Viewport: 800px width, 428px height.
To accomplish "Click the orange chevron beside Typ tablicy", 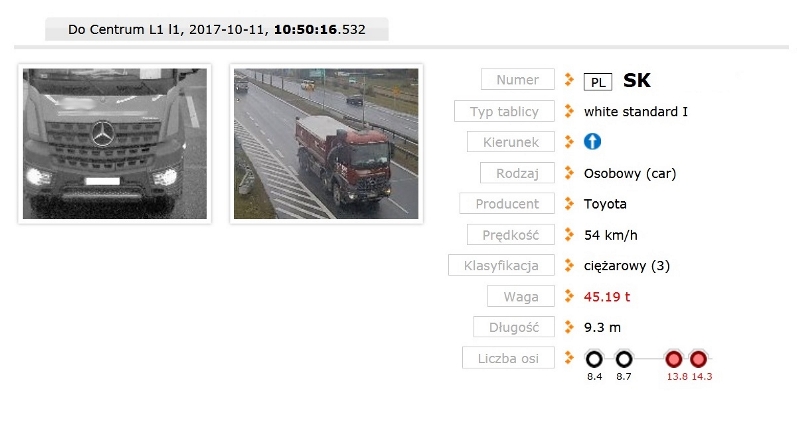I will (569, 111).
